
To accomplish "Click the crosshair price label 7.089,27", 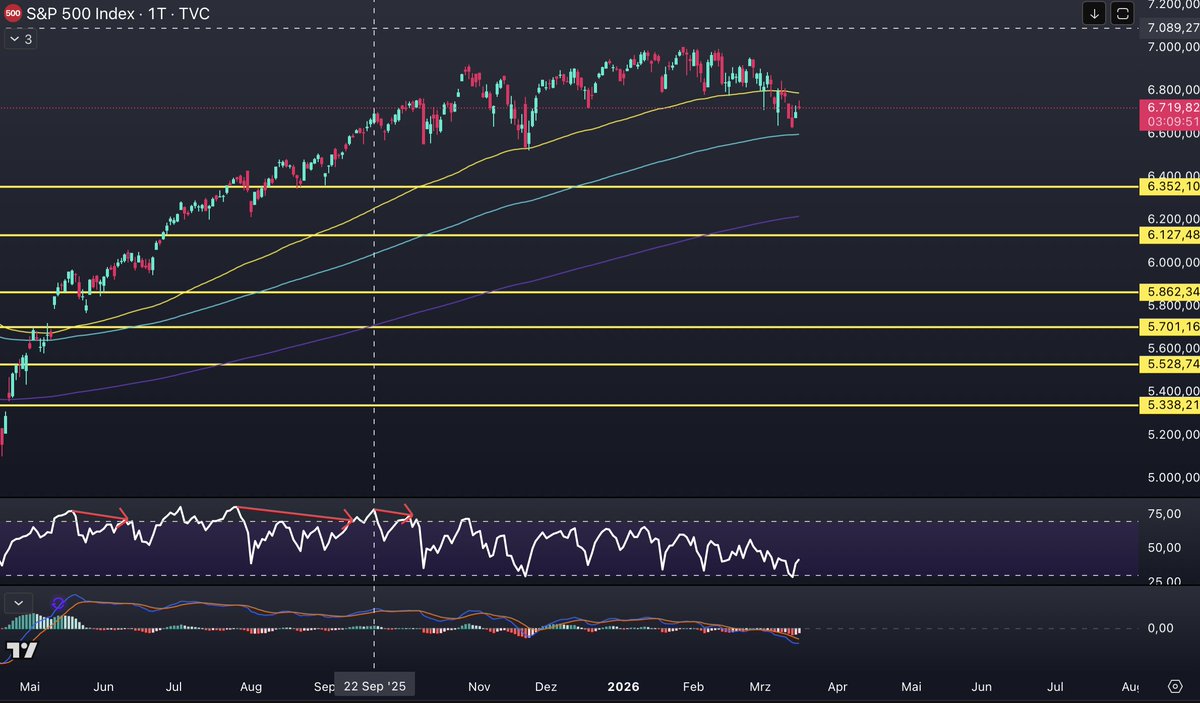I will tap(1172, 28).
